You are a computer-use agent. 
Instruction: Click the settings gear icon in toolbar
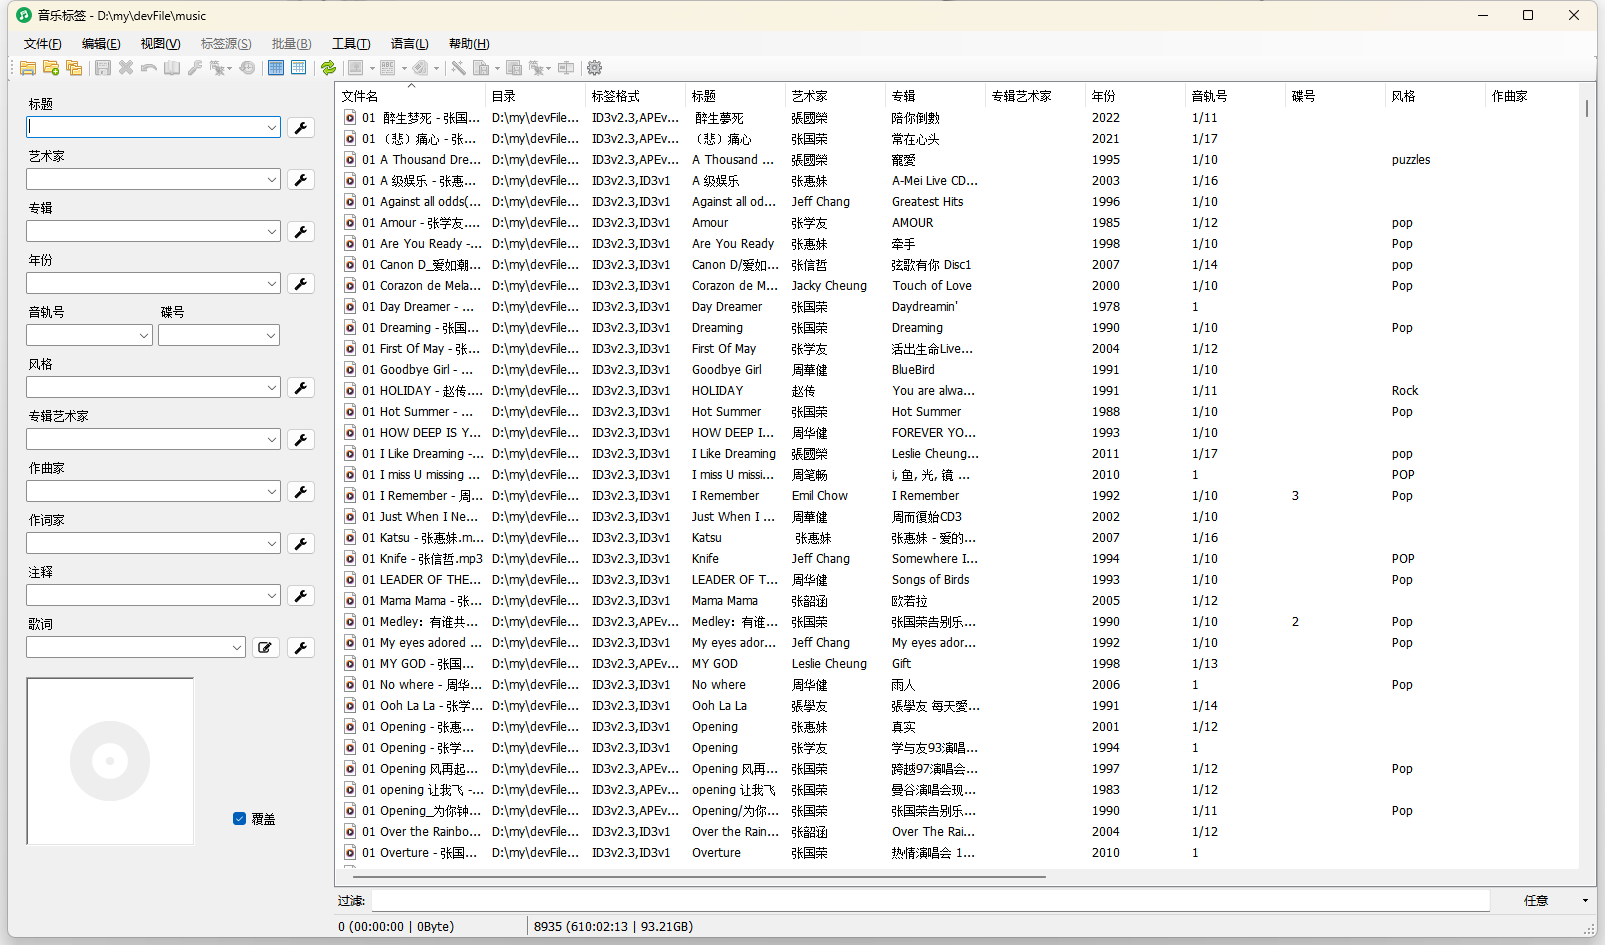tap(594, 68)
